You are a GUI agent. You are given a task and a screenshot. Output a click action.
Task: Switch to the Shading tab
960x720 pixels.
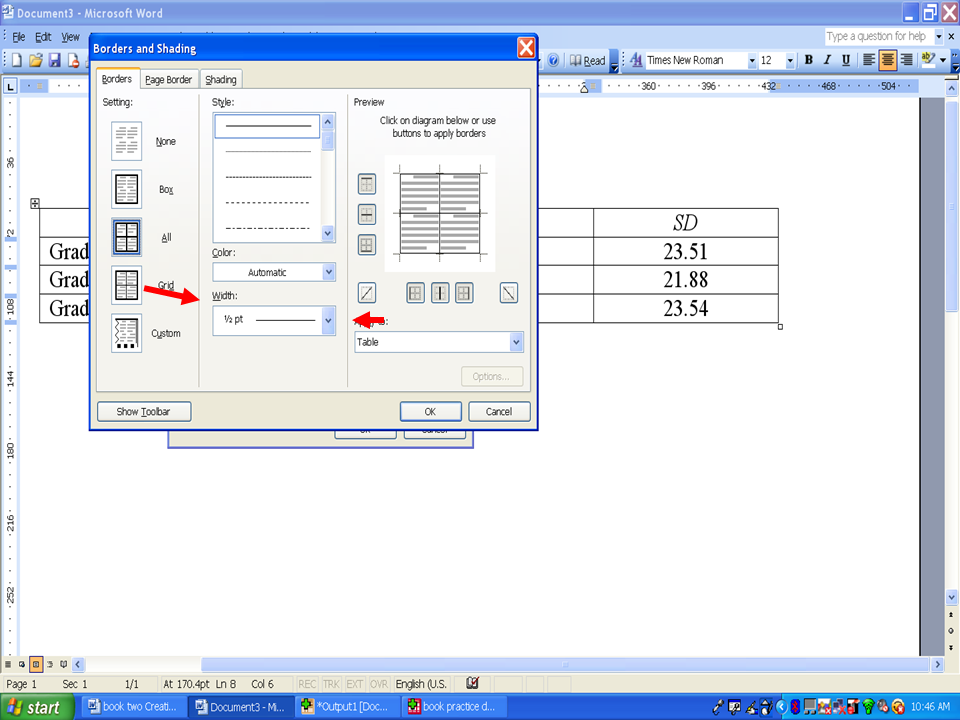point(221,80)
